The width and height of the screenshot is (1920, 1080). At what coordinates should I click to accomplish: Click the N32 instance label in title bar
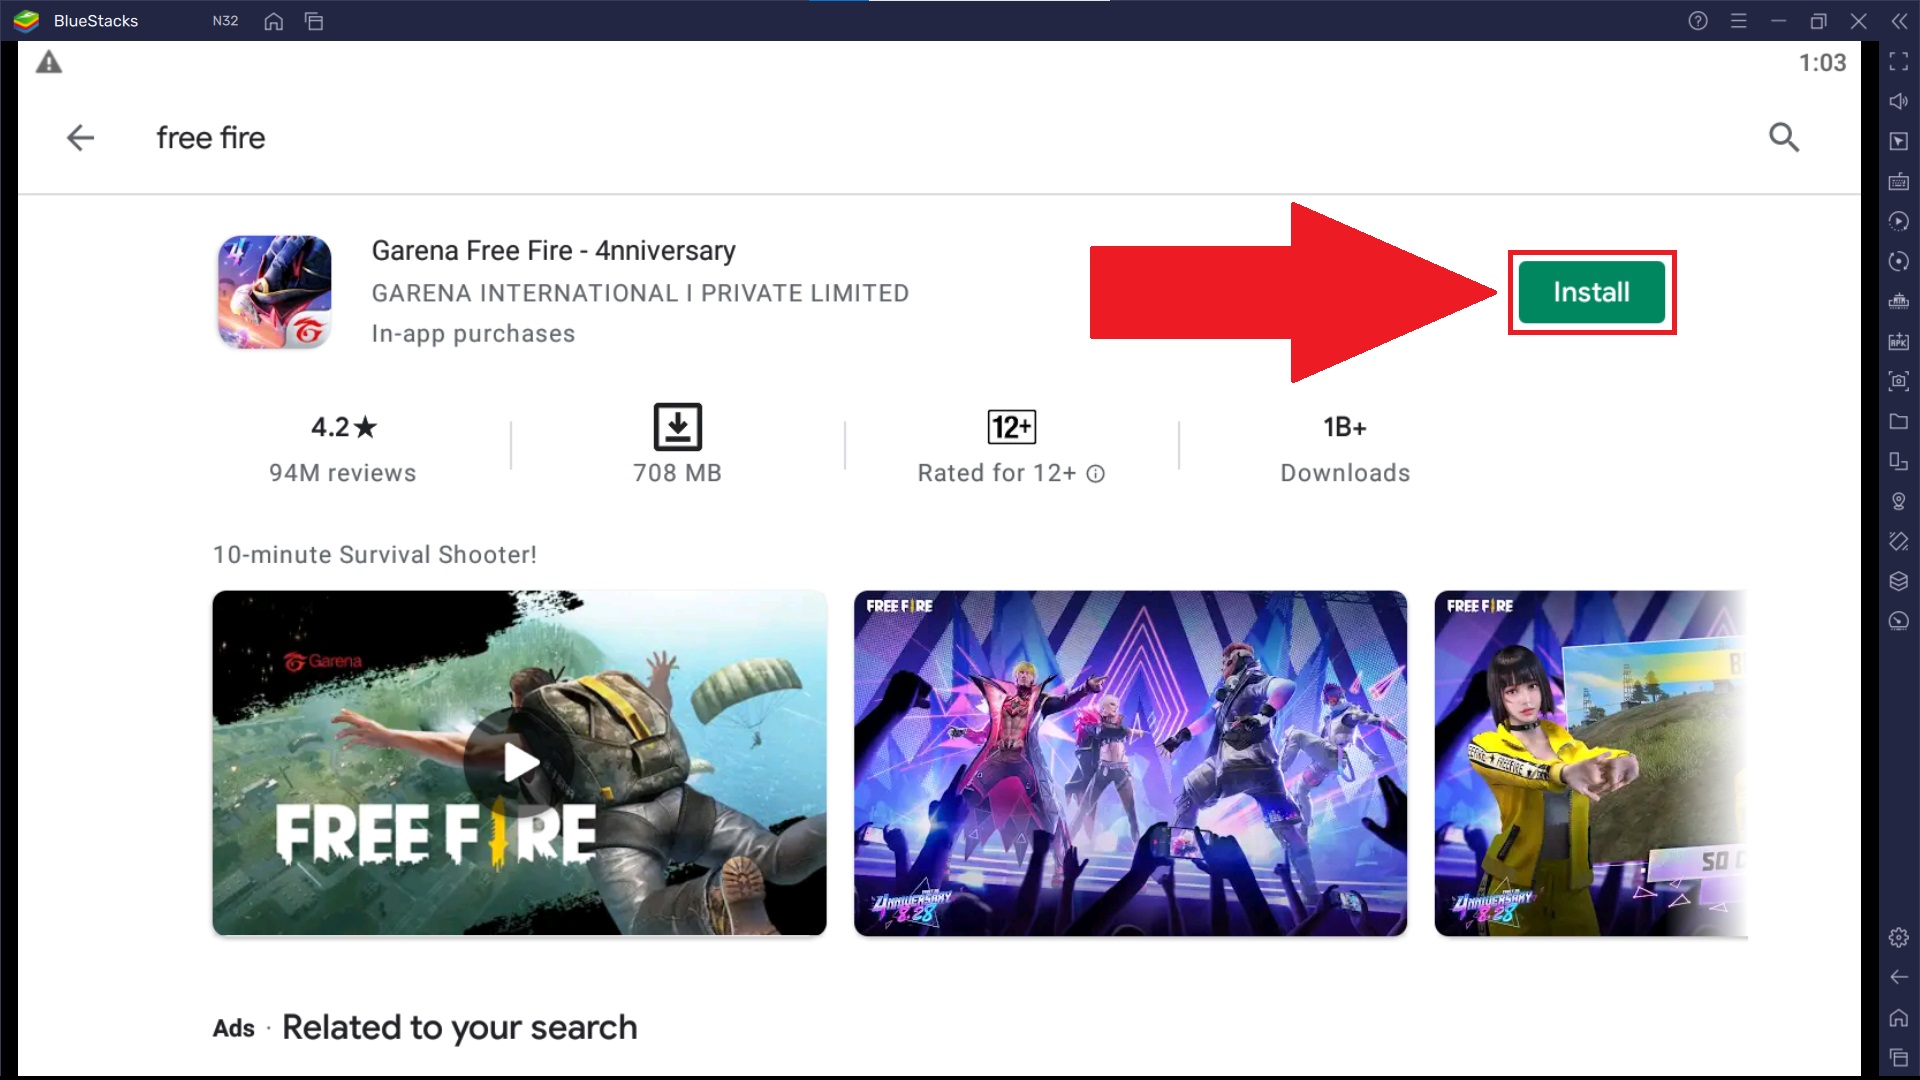pos(225,21)
